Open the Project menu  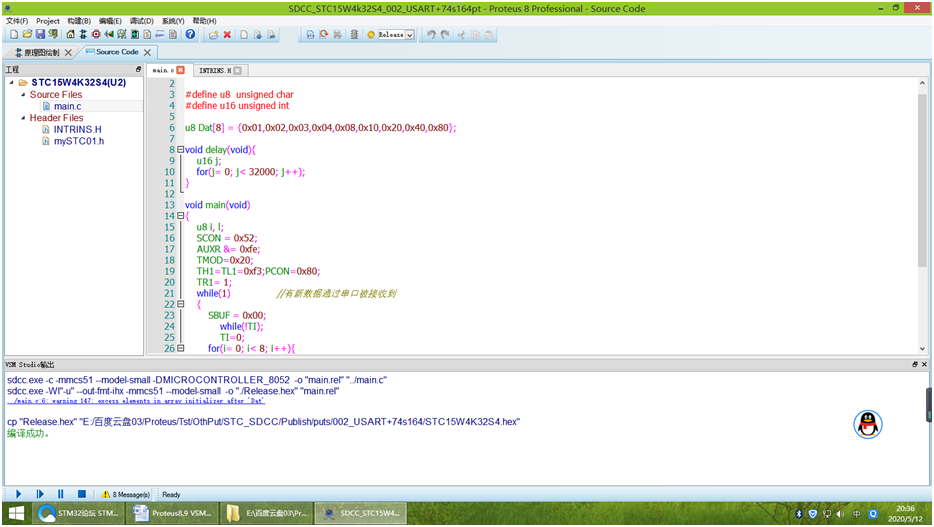tap(48, 20)
